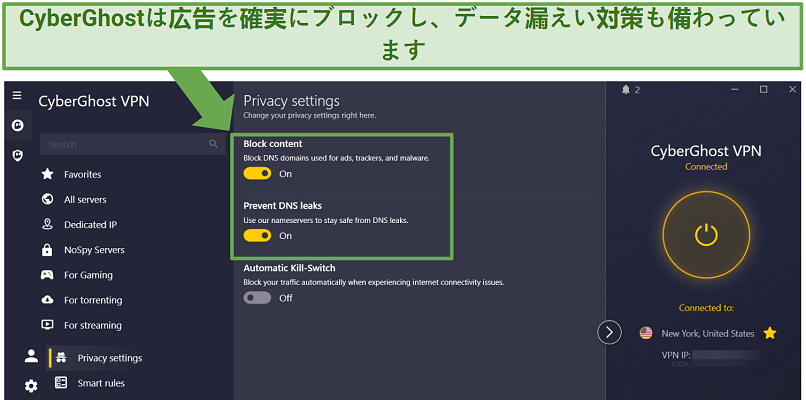Click the Favorites star icon
Viewport: 806px width, 400px height.
click(47, 174)
